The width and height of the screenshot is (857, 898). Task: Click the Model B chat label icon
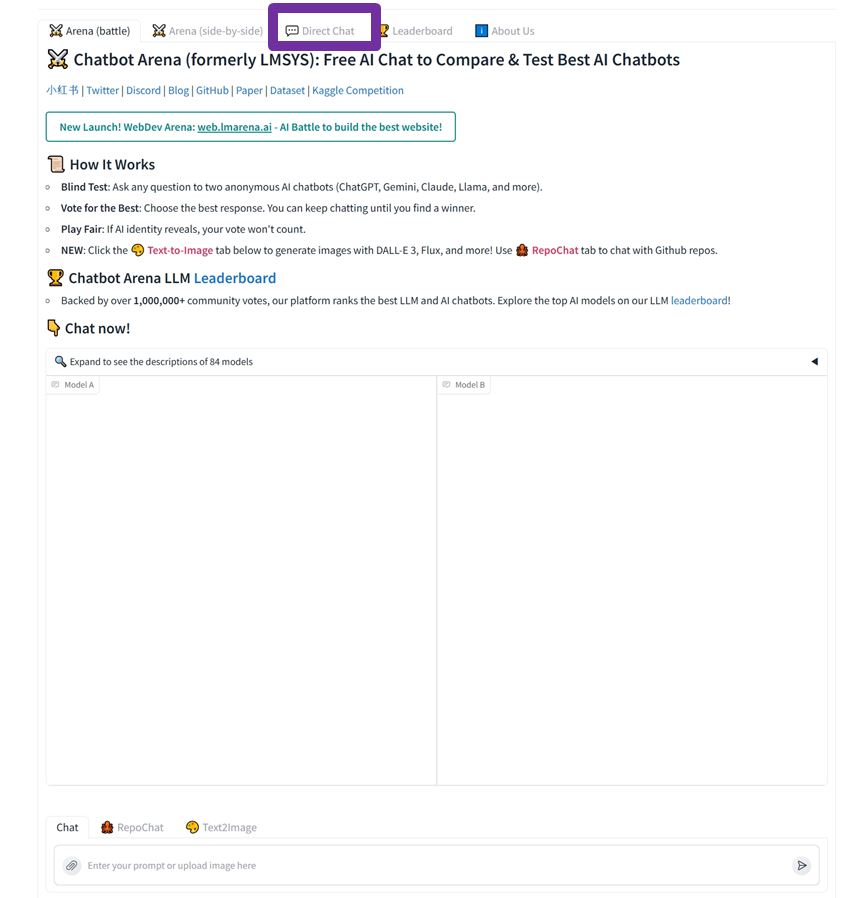coord(446,385)
